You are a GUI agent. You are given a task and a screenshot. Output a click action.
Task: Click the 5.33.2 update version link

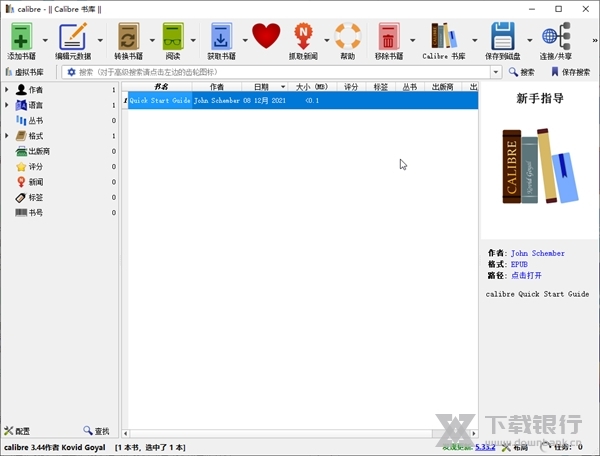pos(485,447)
